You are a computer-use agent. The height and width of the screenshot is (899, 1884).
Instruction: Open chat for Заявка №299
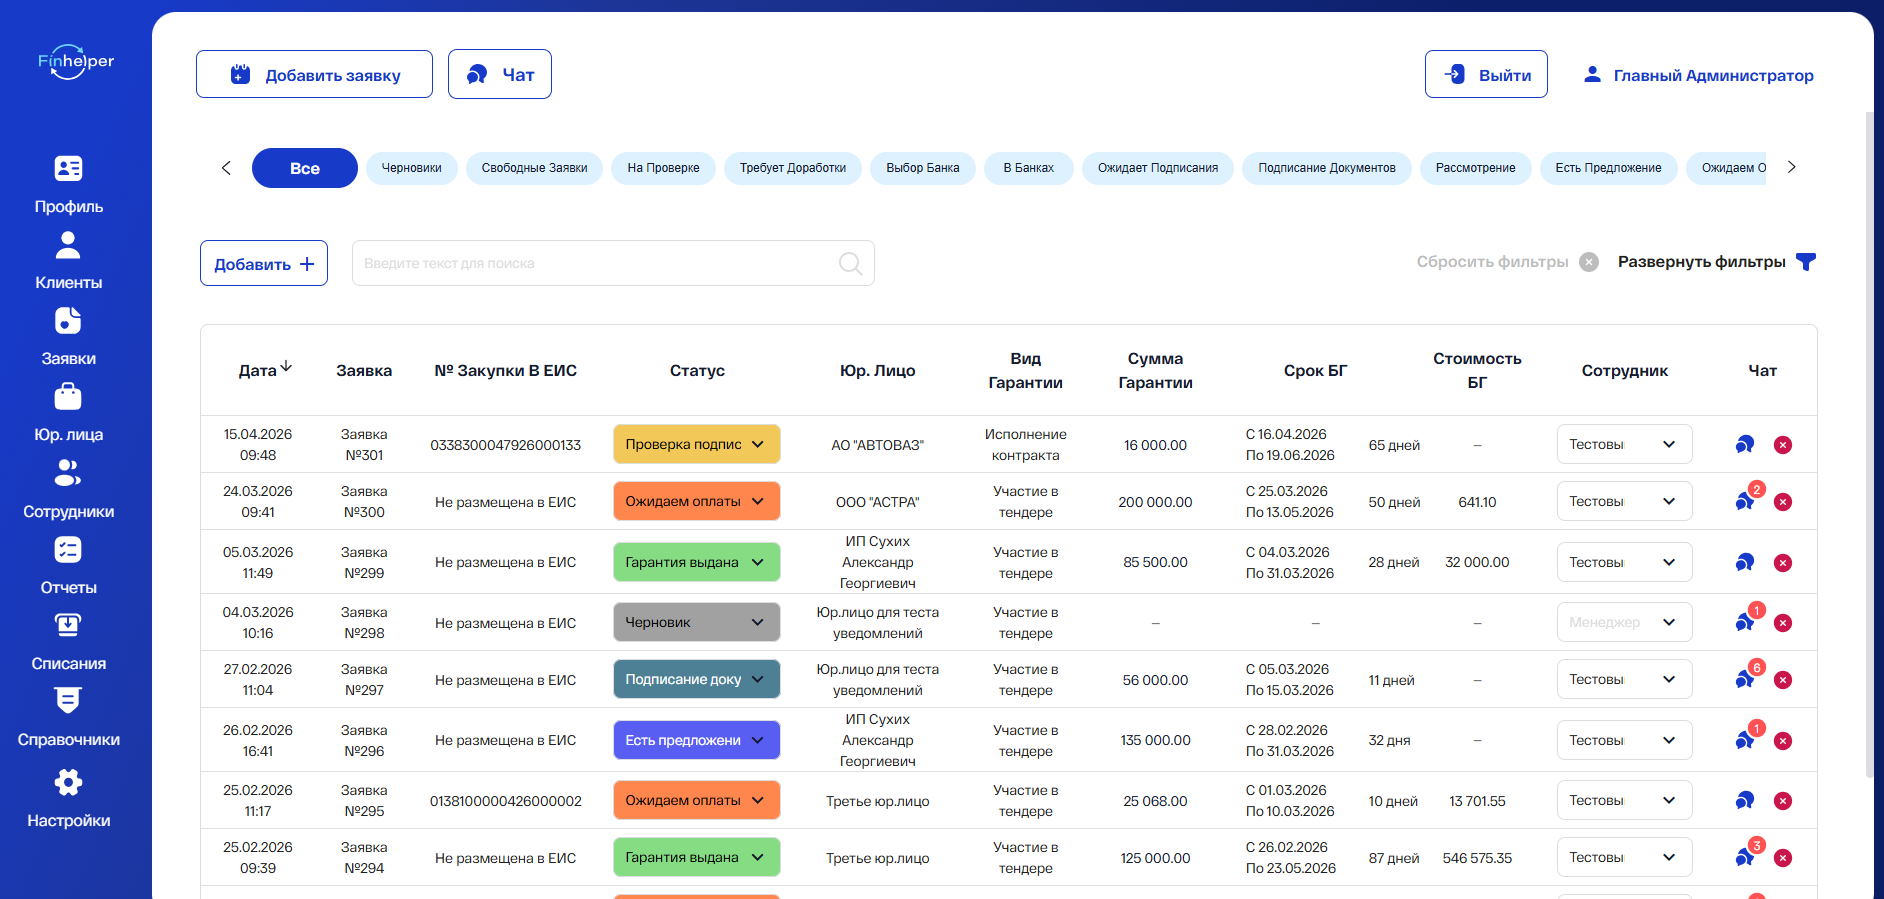[x=1745, y=563]
